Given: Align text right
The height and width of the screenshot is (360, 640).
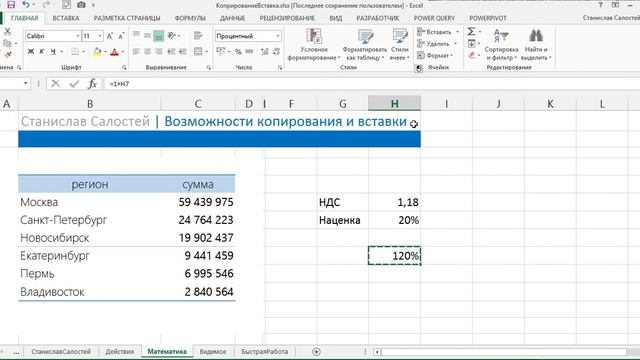Looking at the screenshot, I should point(158,52).
